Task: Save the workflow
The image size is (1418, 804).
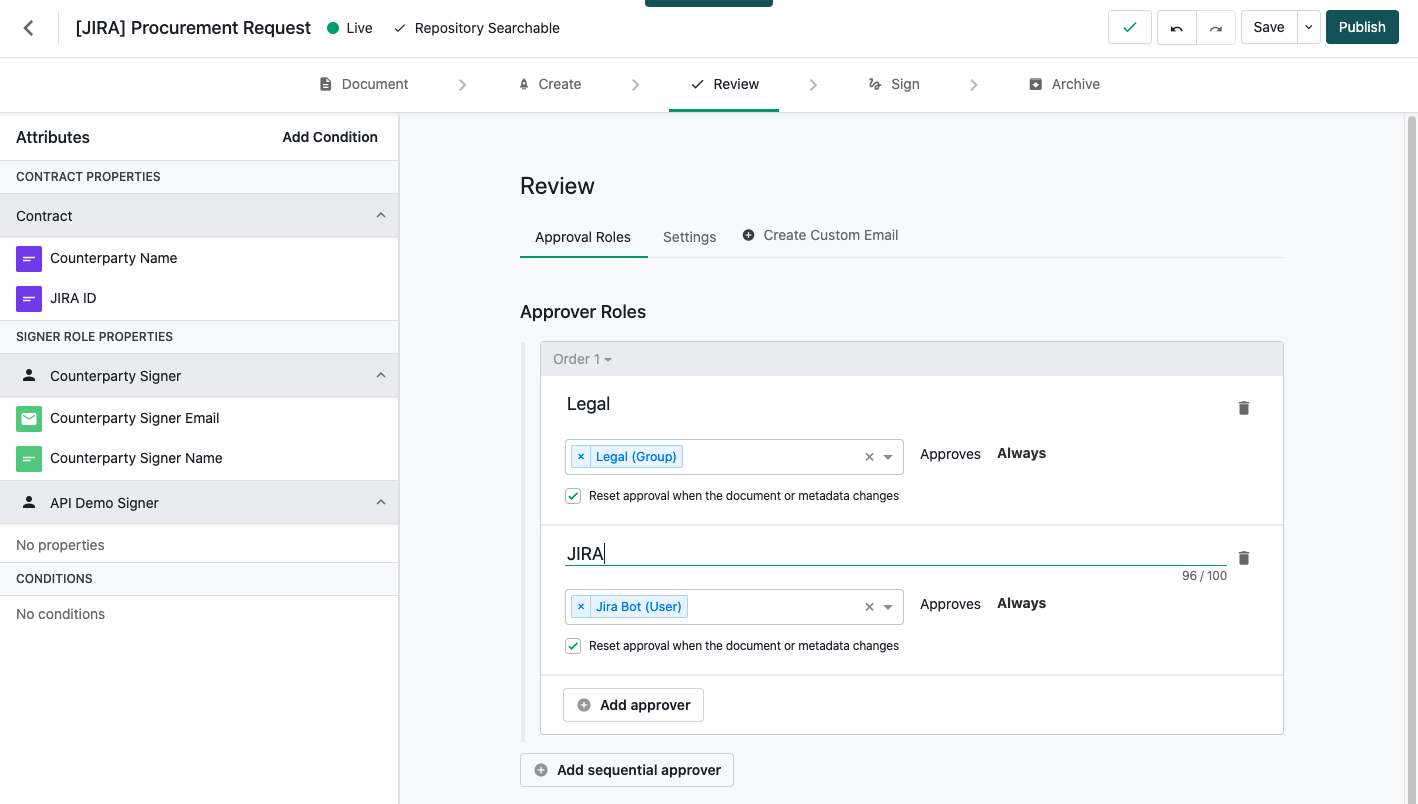Action: 1269,27
